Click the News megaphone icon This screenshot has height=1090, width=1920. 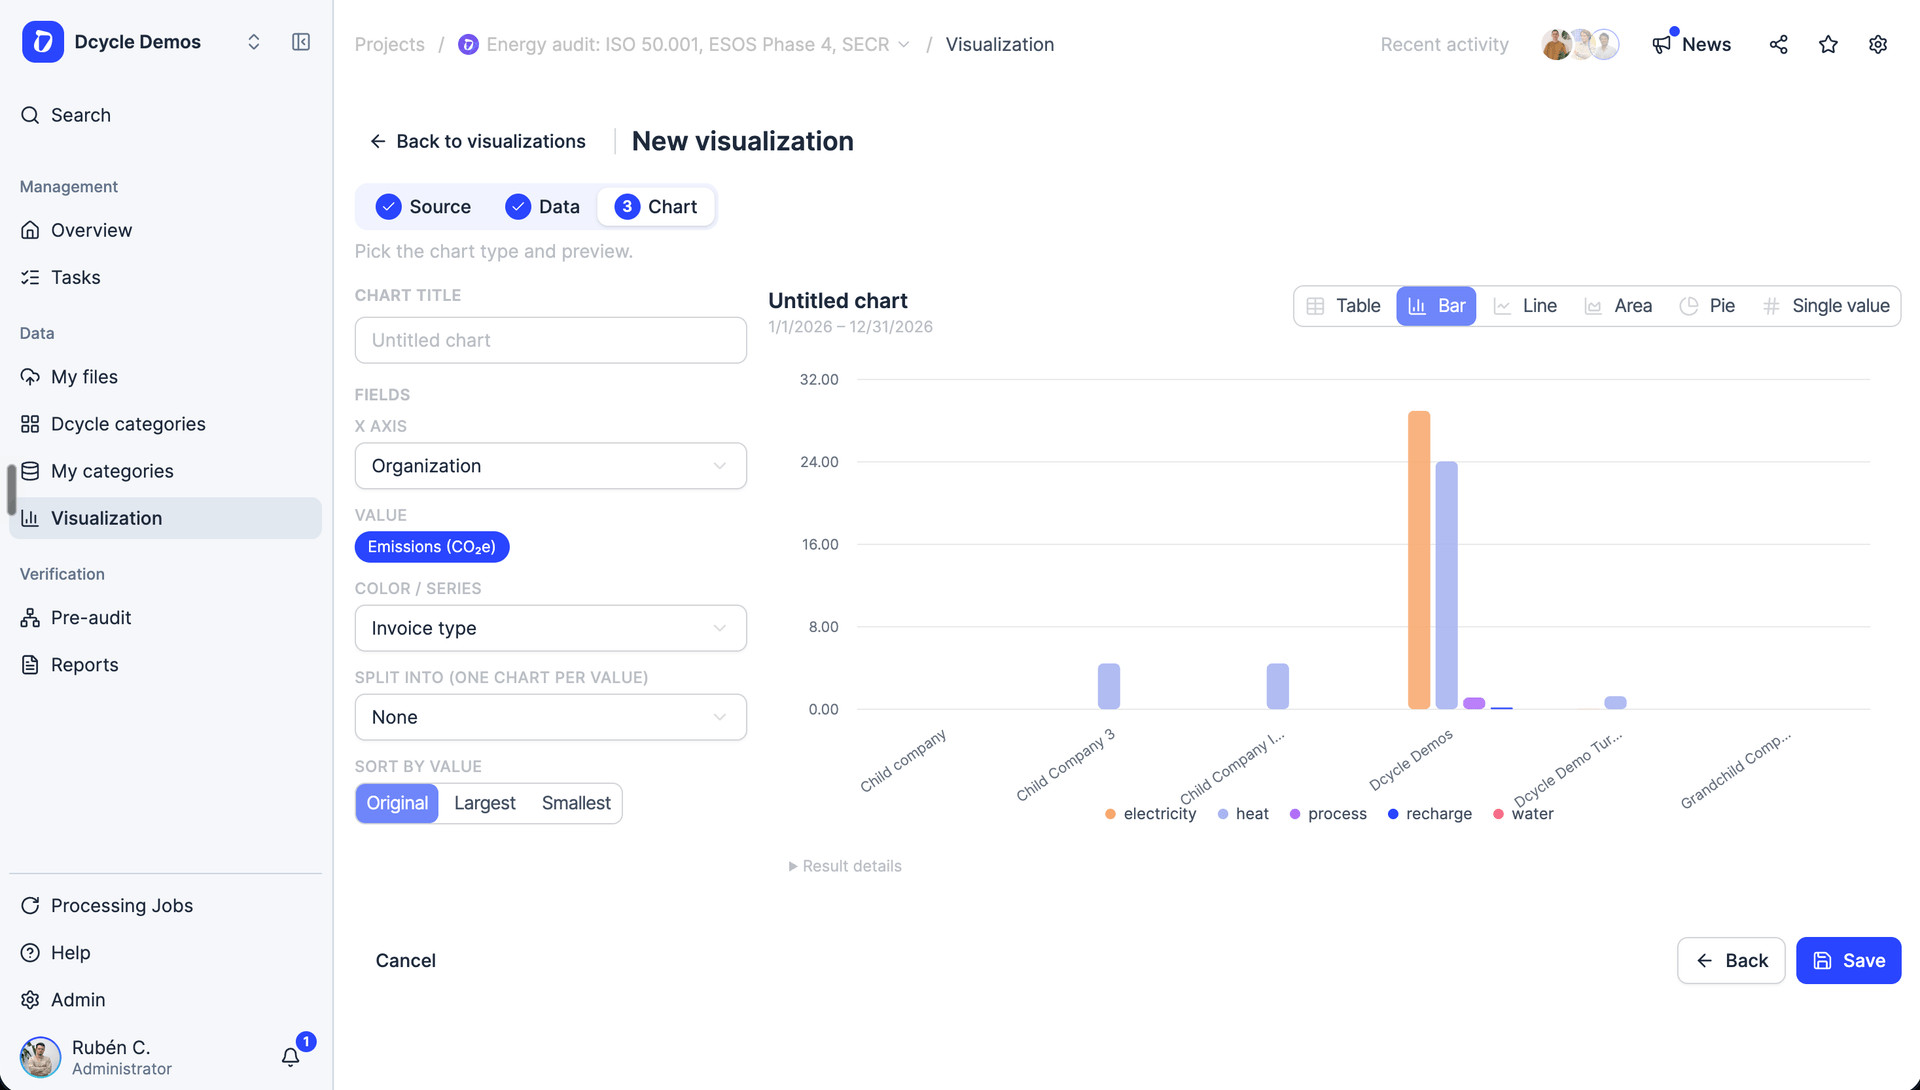pyautogui.click(x=1662, y=44)
